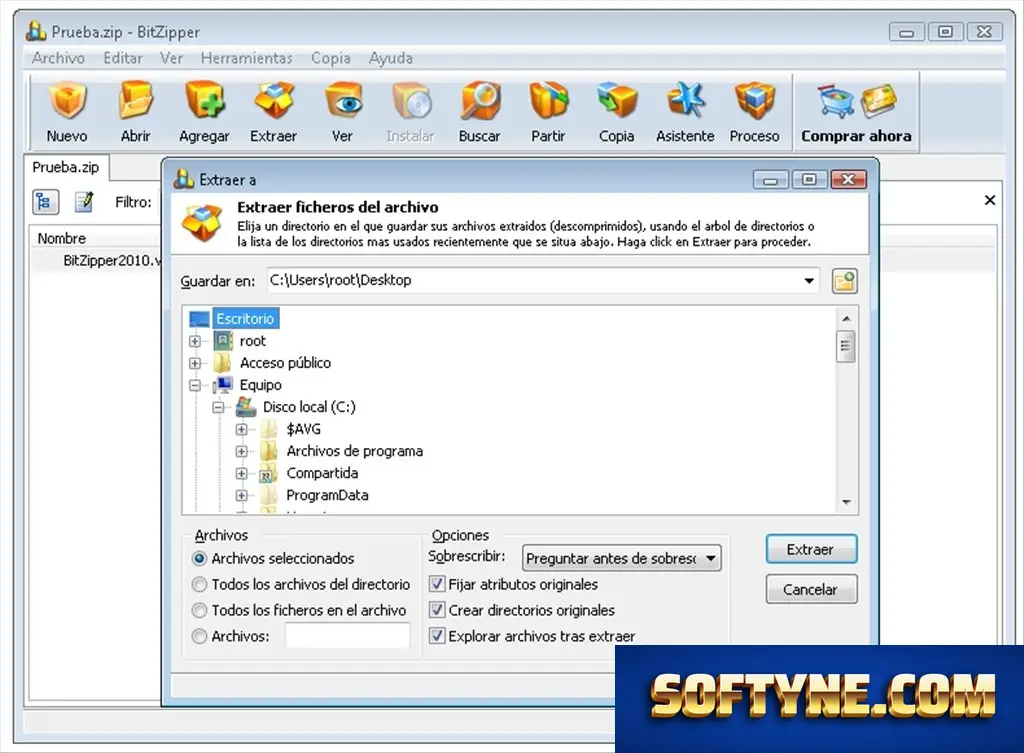
Task: Open the Archivo menu
Action: click(x=58, y=58)
